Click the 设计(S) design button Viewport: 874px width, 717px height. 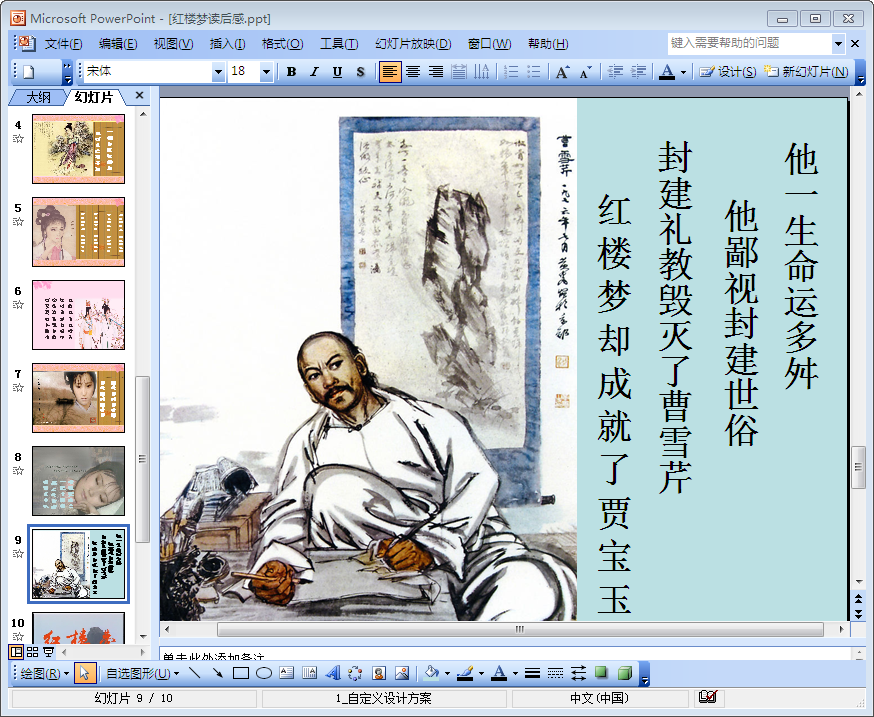(727, 72)
